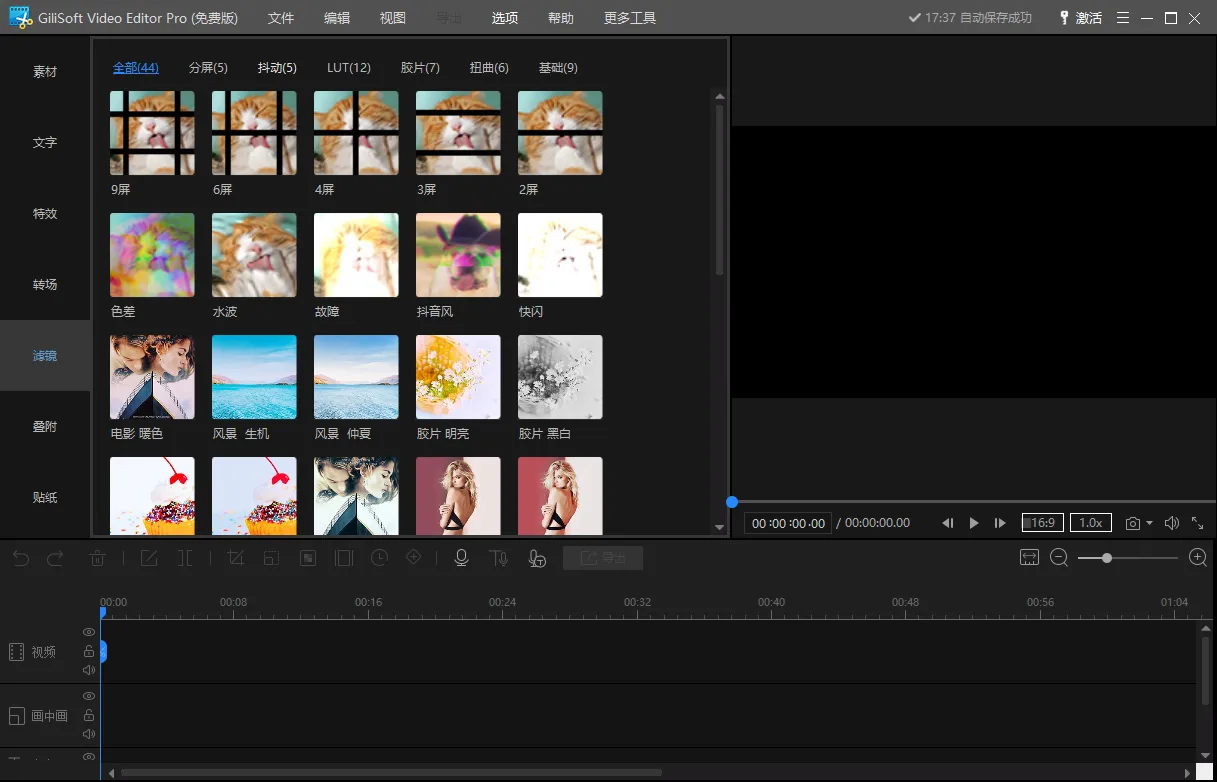This screenshot has height=782, width=1217.
Task: Click the 激活 activate button
Action: pyautogui.click(x=1080, y=18)
